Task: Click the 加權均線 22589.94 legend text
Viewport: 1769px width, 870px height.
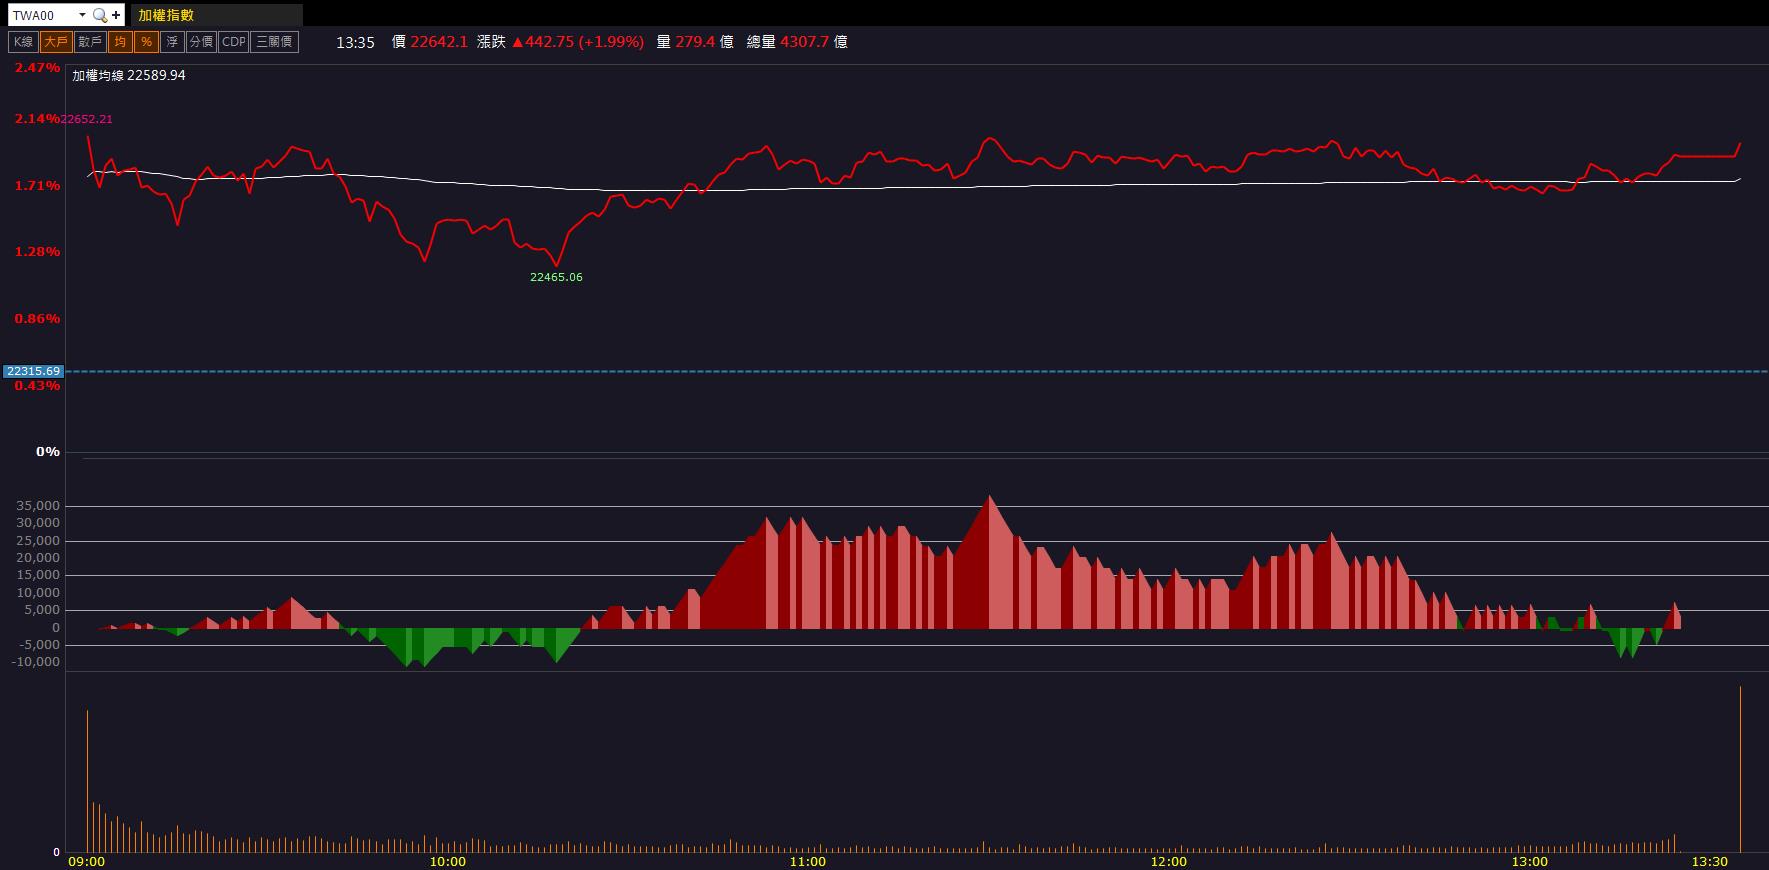Action: (x=129, y=75)
